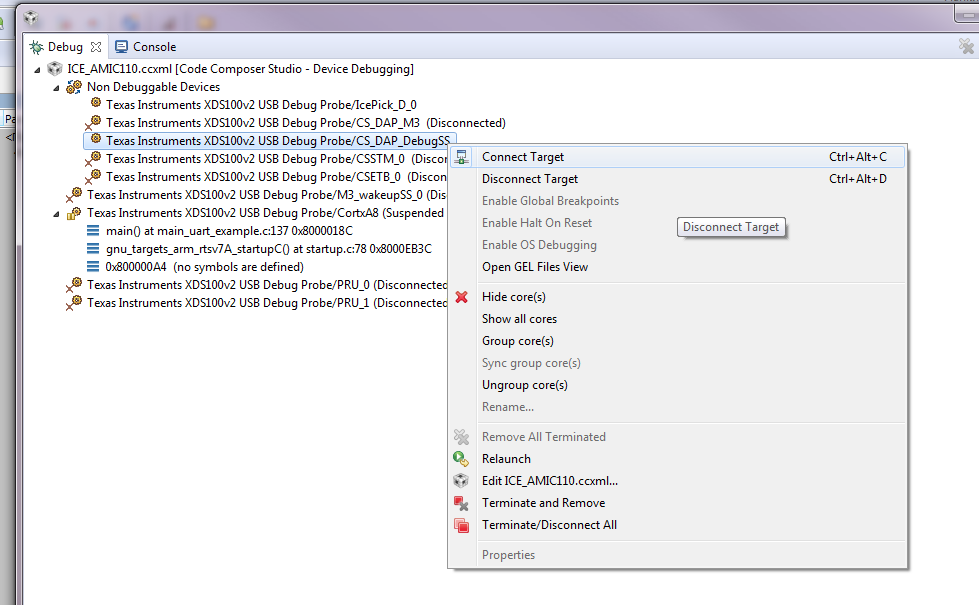
Task: Click the M3_wakeupSS_0 device icon
Action: click(x=74, y=195)
